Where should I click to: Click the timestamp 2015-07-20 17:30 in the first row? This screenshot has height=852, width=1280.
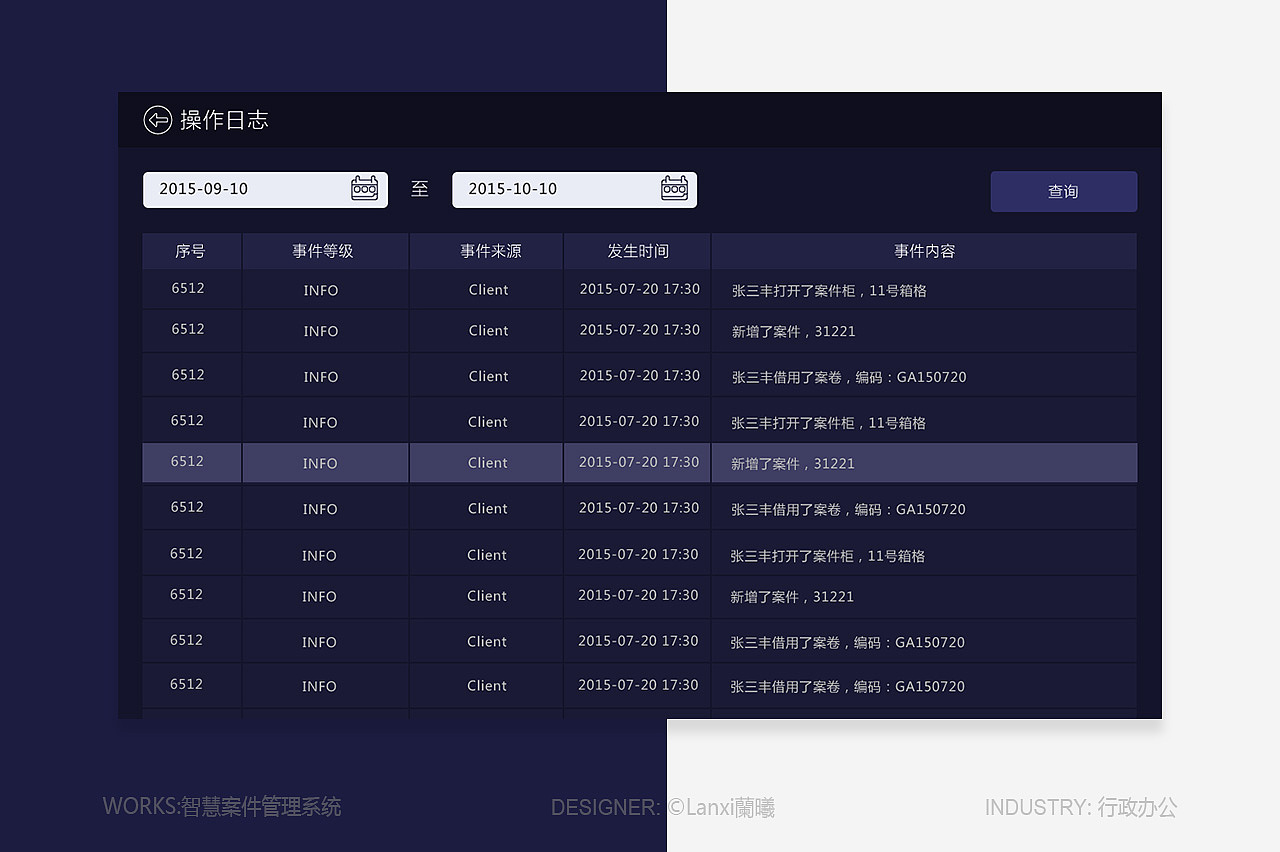point(636,289)
